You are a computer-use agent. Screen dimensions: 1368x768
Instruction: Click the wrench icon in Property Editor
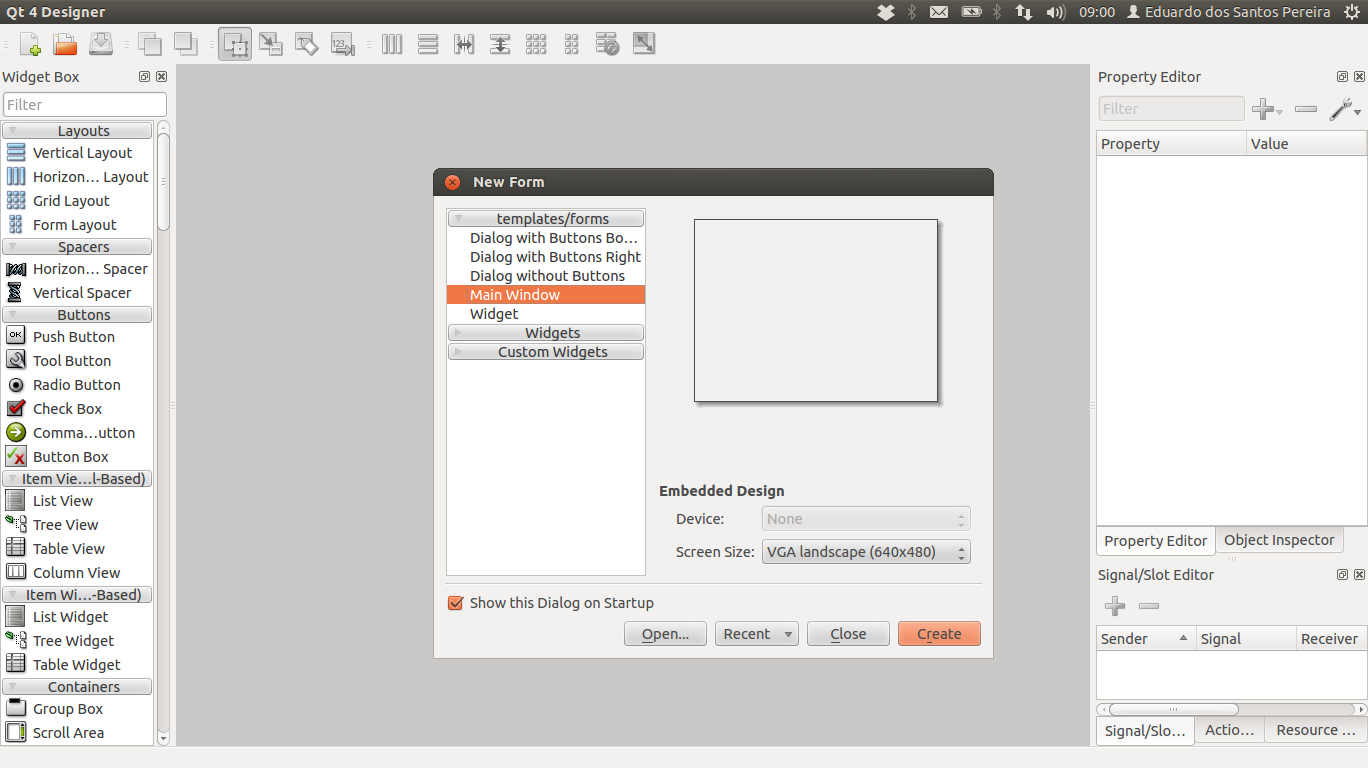tap(1343, 109)
